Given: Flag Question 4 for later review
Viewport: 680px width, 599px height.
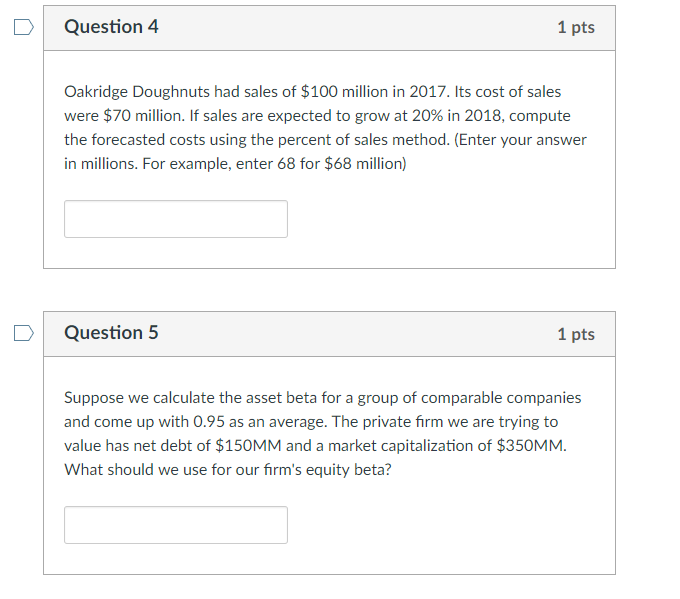Looking at the screenshot, I should 24,27.
